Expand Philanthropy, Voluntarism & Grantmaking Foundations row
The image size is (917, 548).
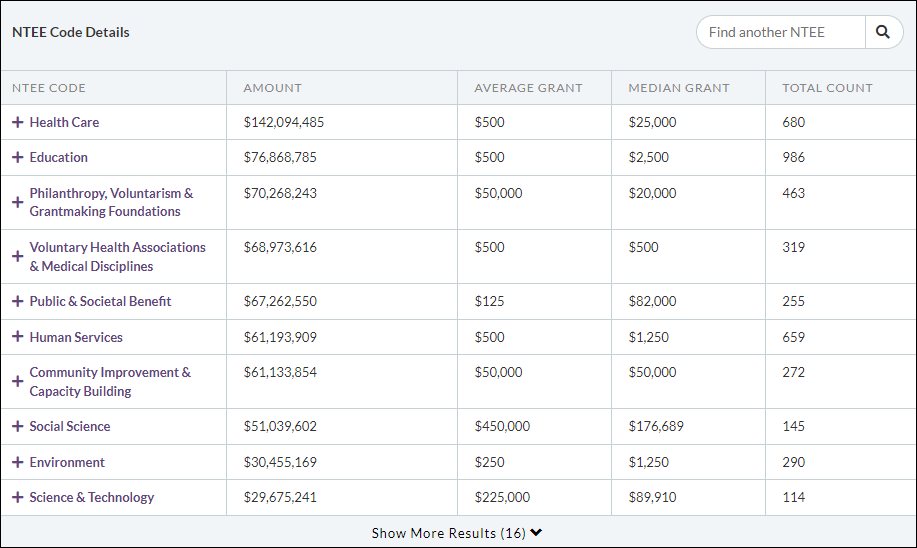click(x=17, y=202)
